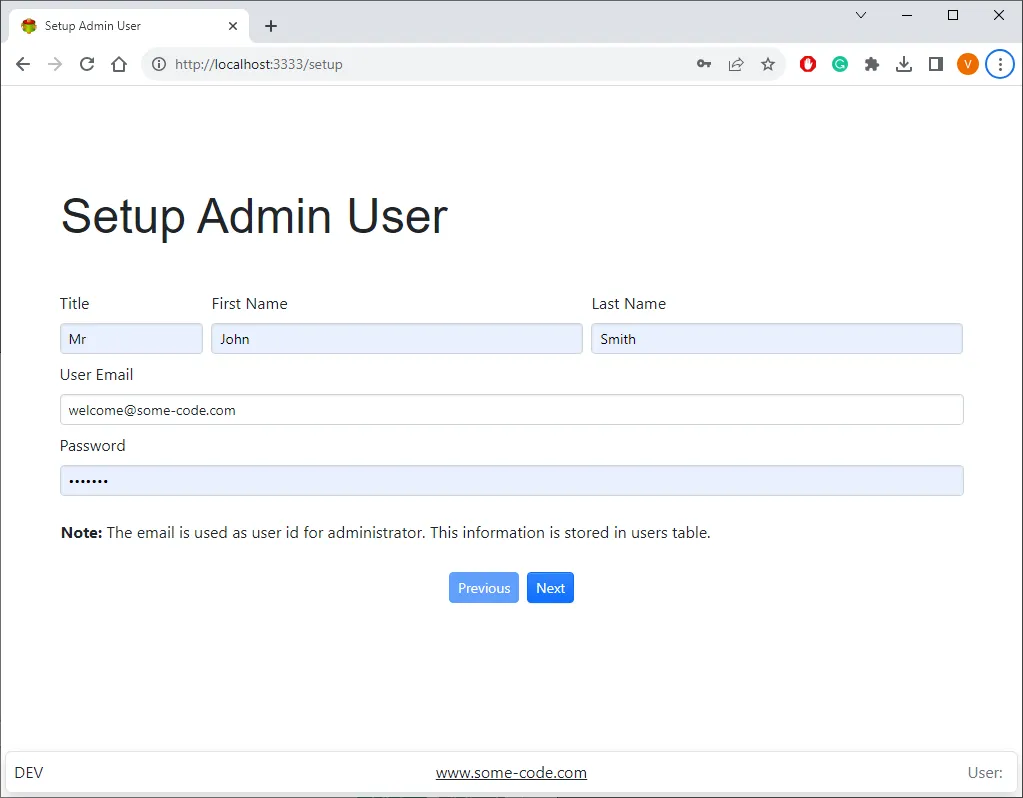Bookmark the page with the star icon
Screen dimensions: 1023x798
[x=768, y=63]
